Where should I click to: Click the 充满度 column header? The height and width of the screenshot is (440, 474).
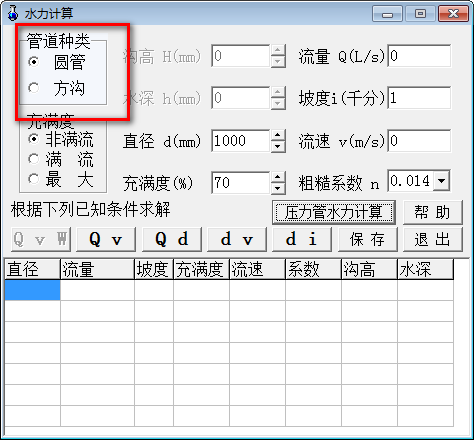pyautogui.click(x=201, y=269)
